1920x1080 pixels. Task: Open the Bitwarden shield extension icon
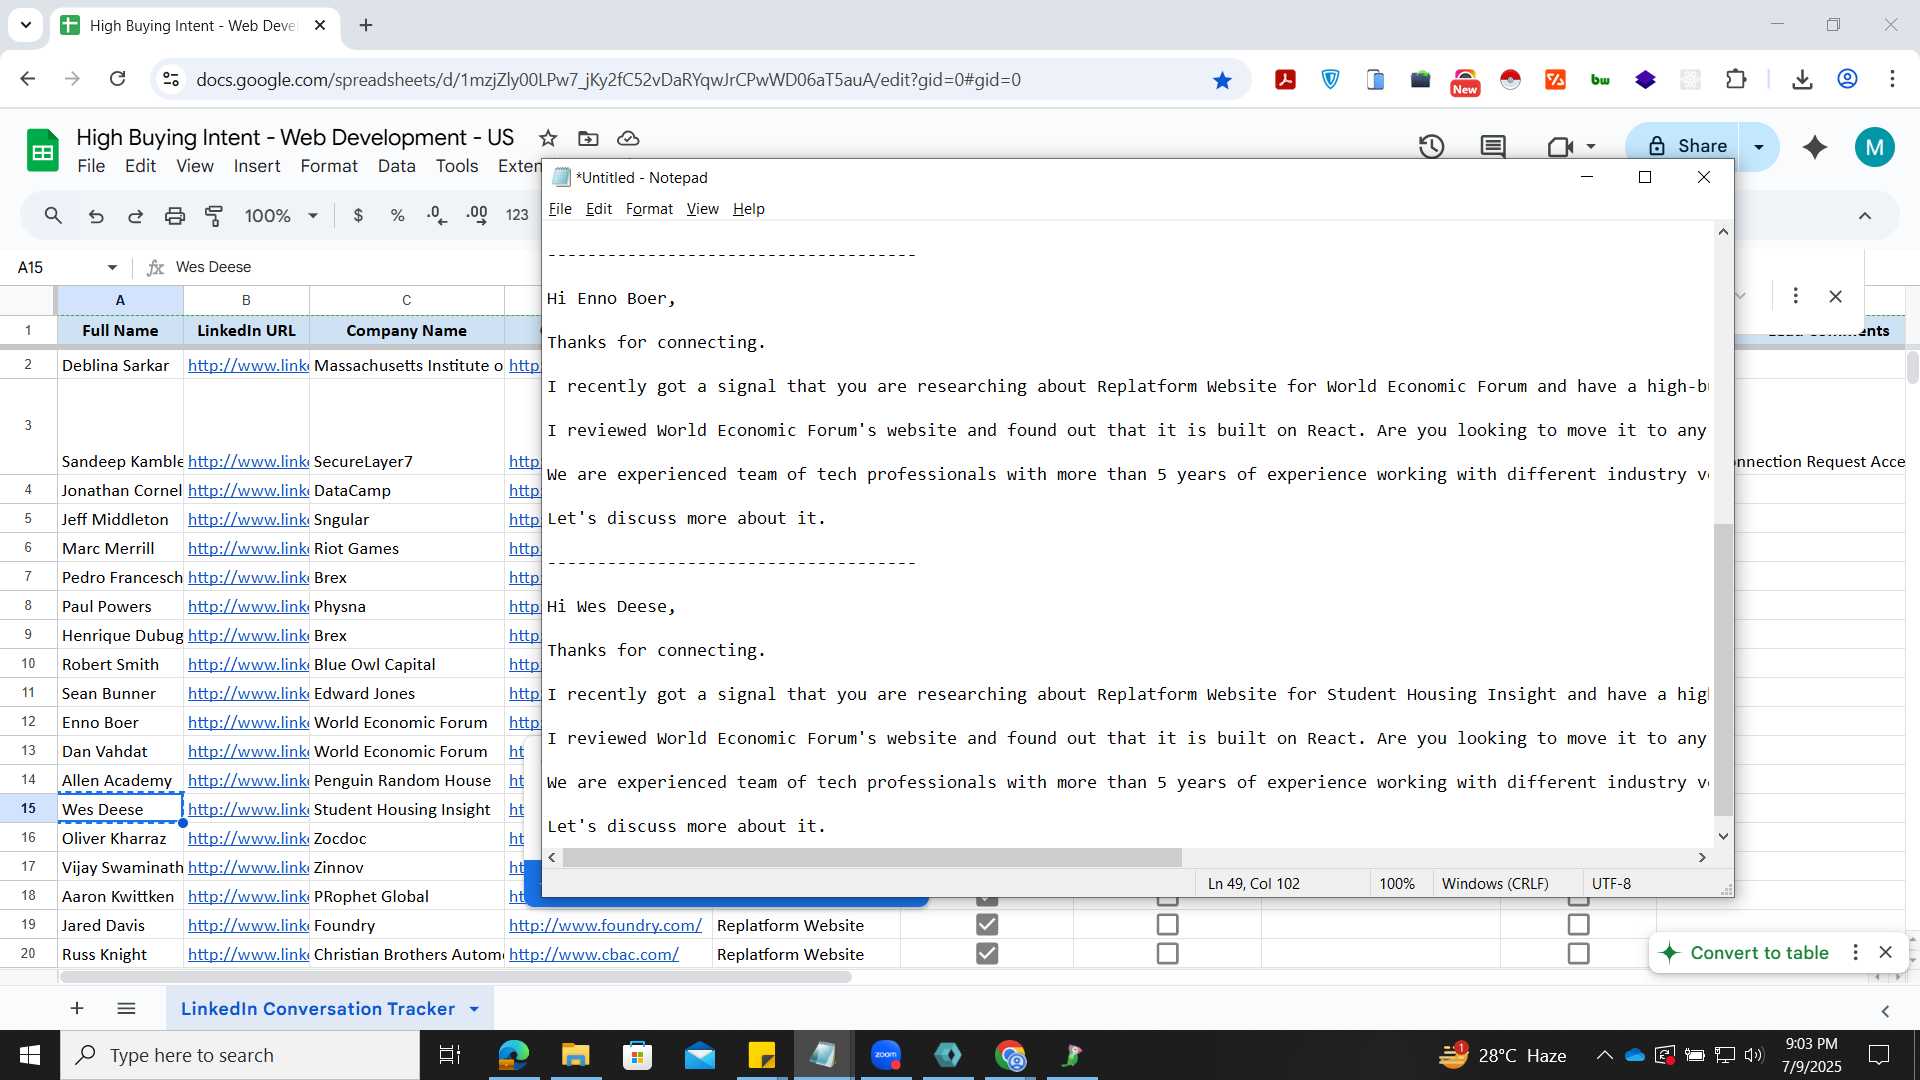point(1331,80)
